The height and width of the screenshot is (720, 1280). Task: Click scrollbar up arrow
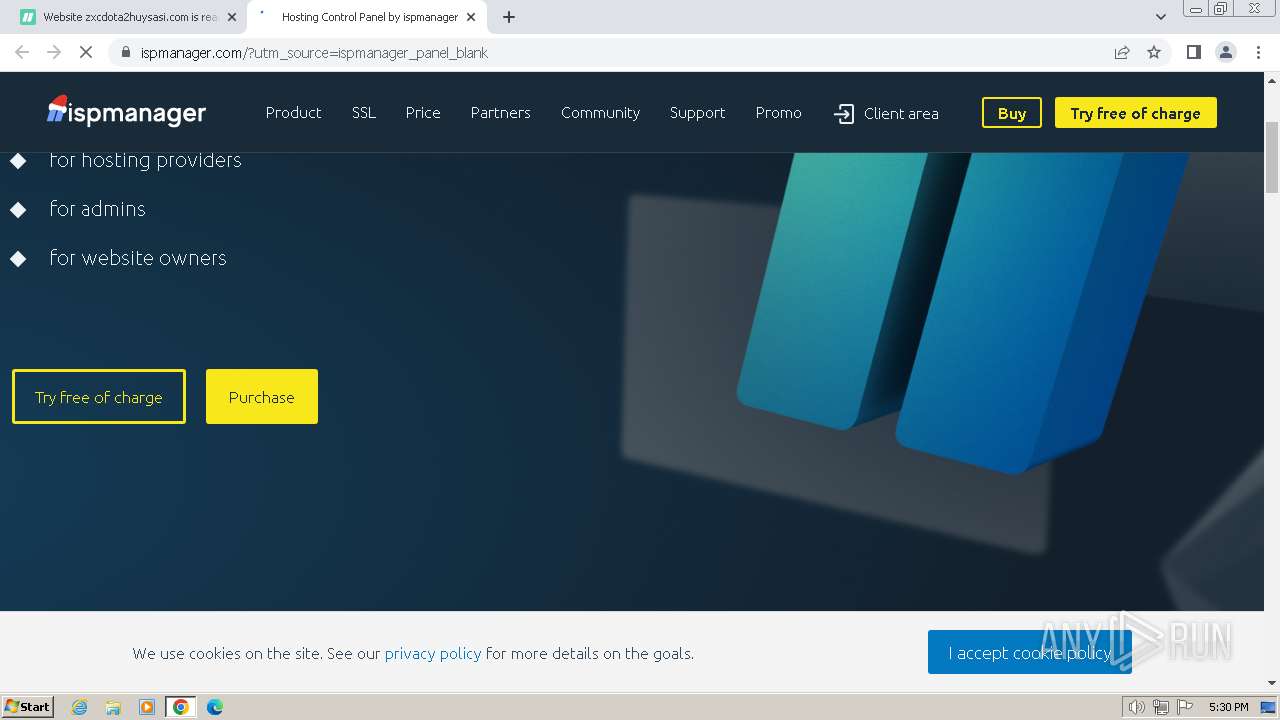click(x=1272, y=80)
